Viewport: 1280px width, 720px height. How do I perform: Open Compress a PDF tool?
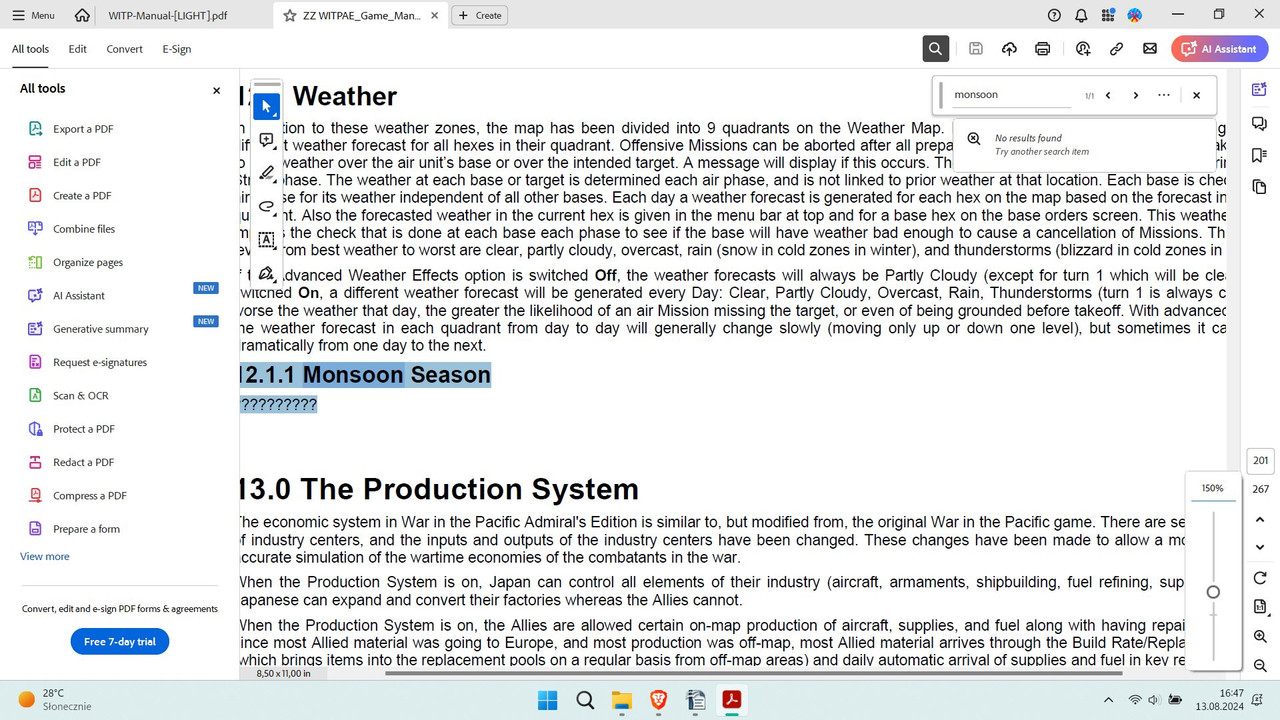(x=90, y=495)
